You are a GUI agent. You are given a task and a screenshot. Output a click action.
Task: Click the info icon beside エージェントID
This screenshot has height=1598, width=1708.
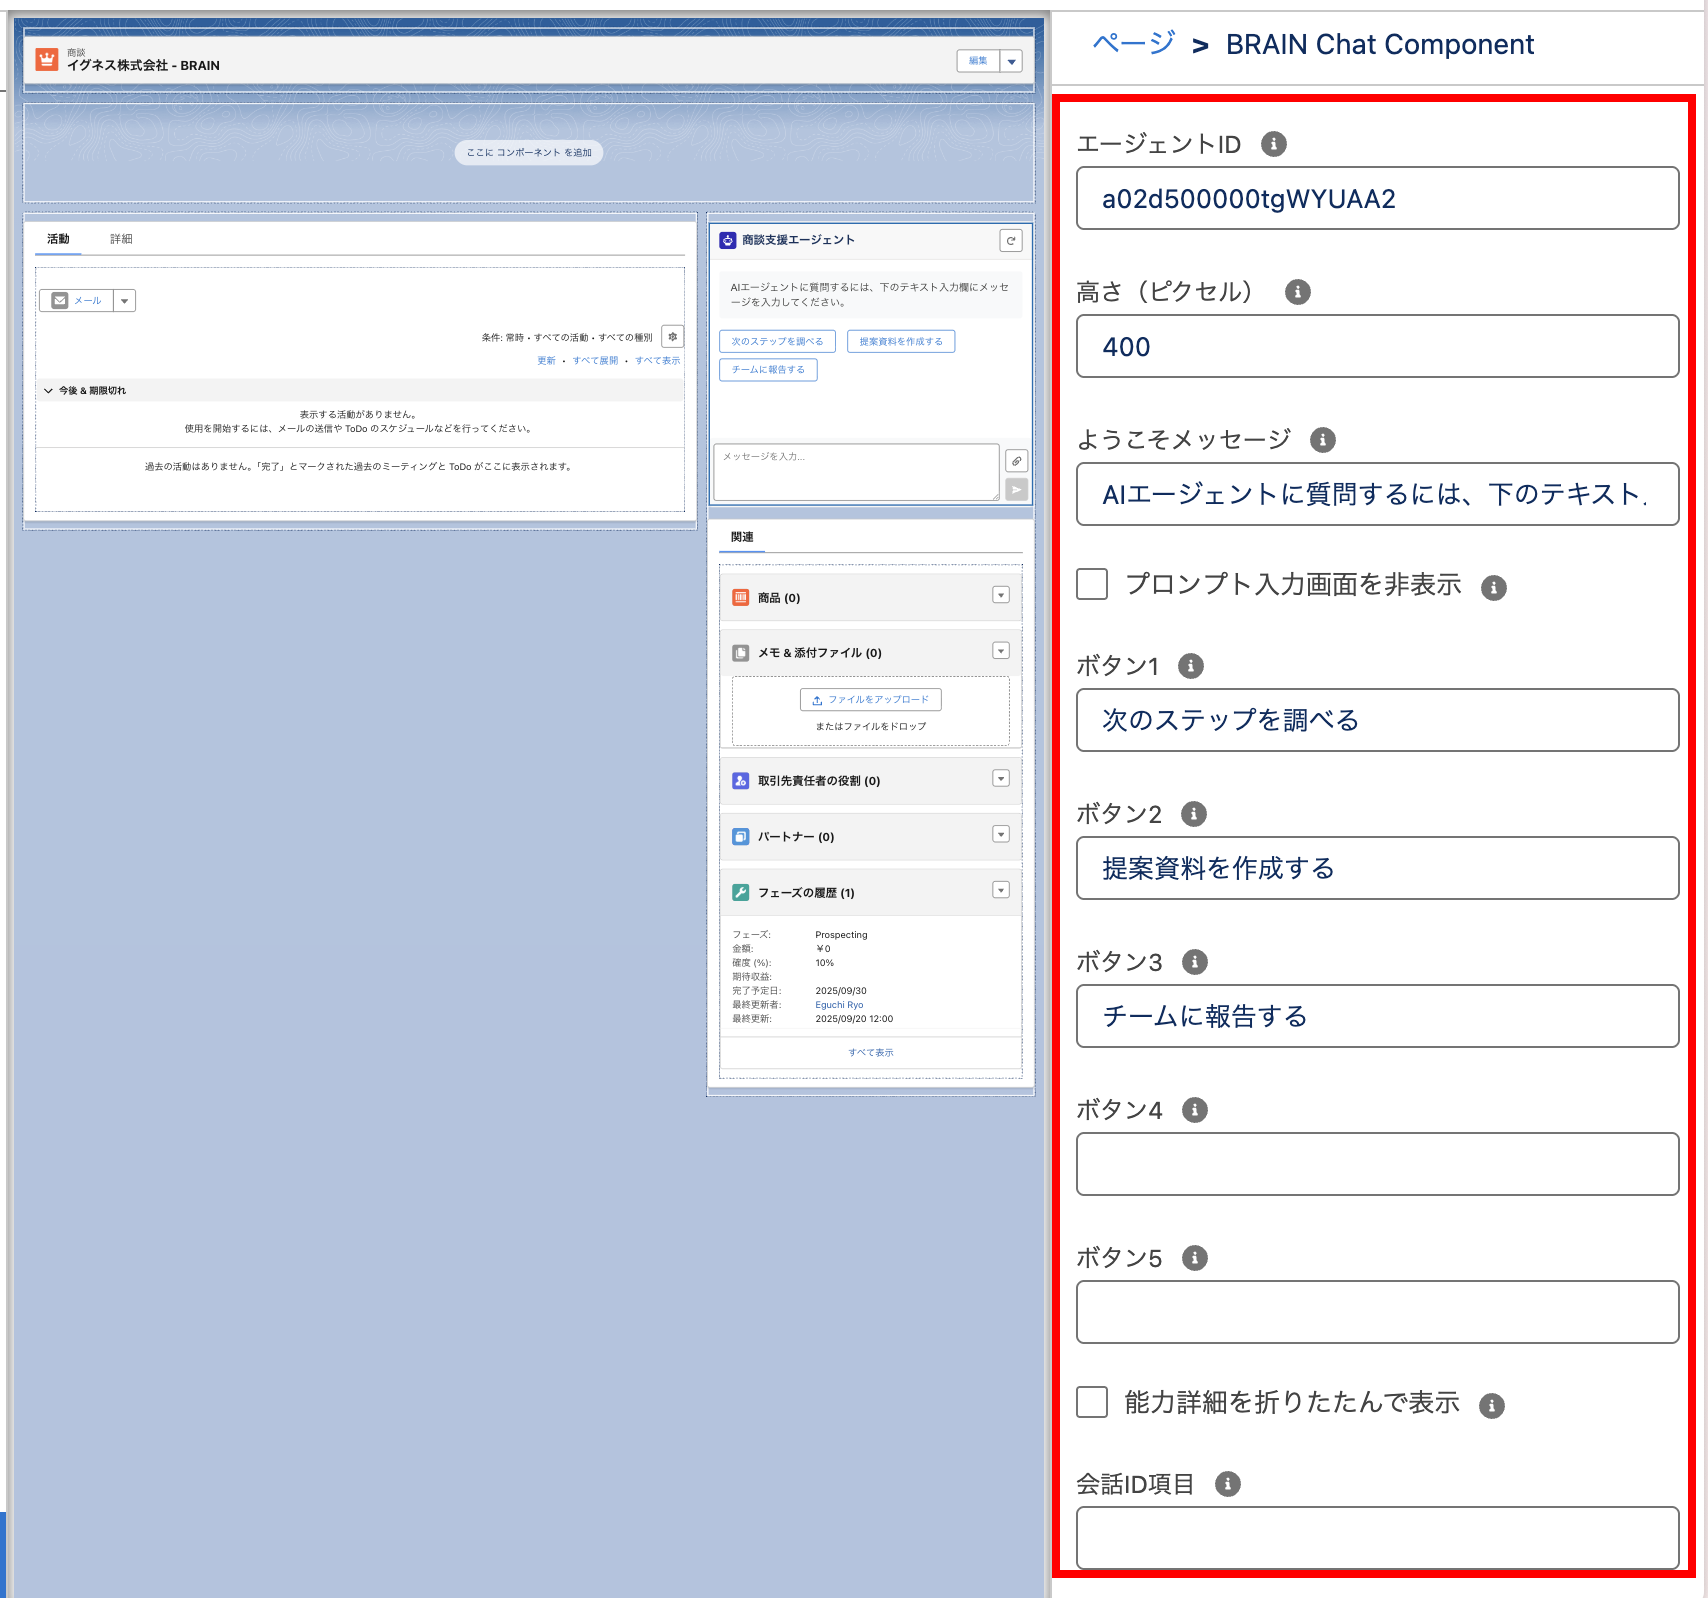pyautogui.click(x=1273, y=144)
